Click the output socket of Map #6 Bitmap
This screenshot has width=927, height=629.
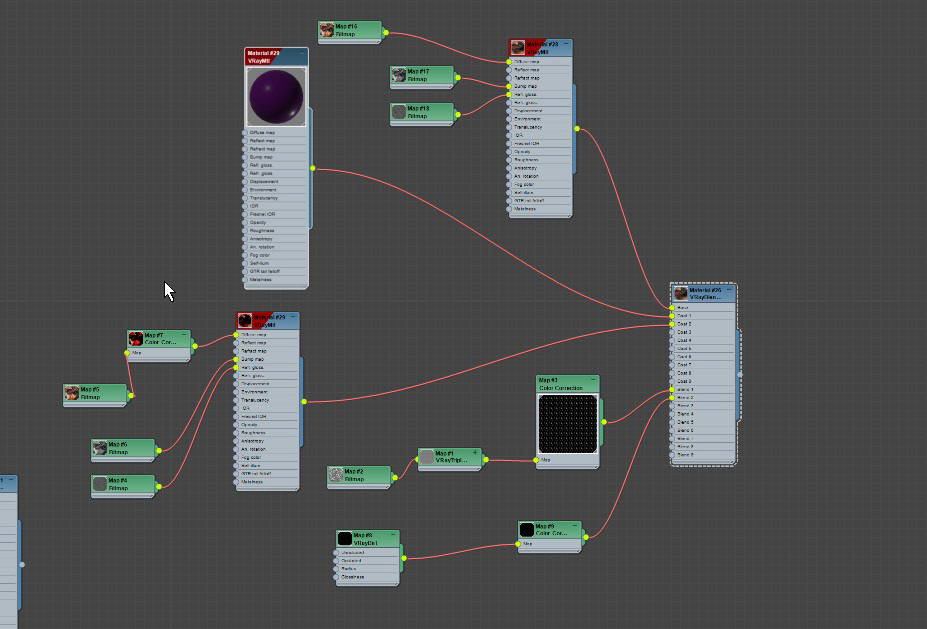point(159,450)
